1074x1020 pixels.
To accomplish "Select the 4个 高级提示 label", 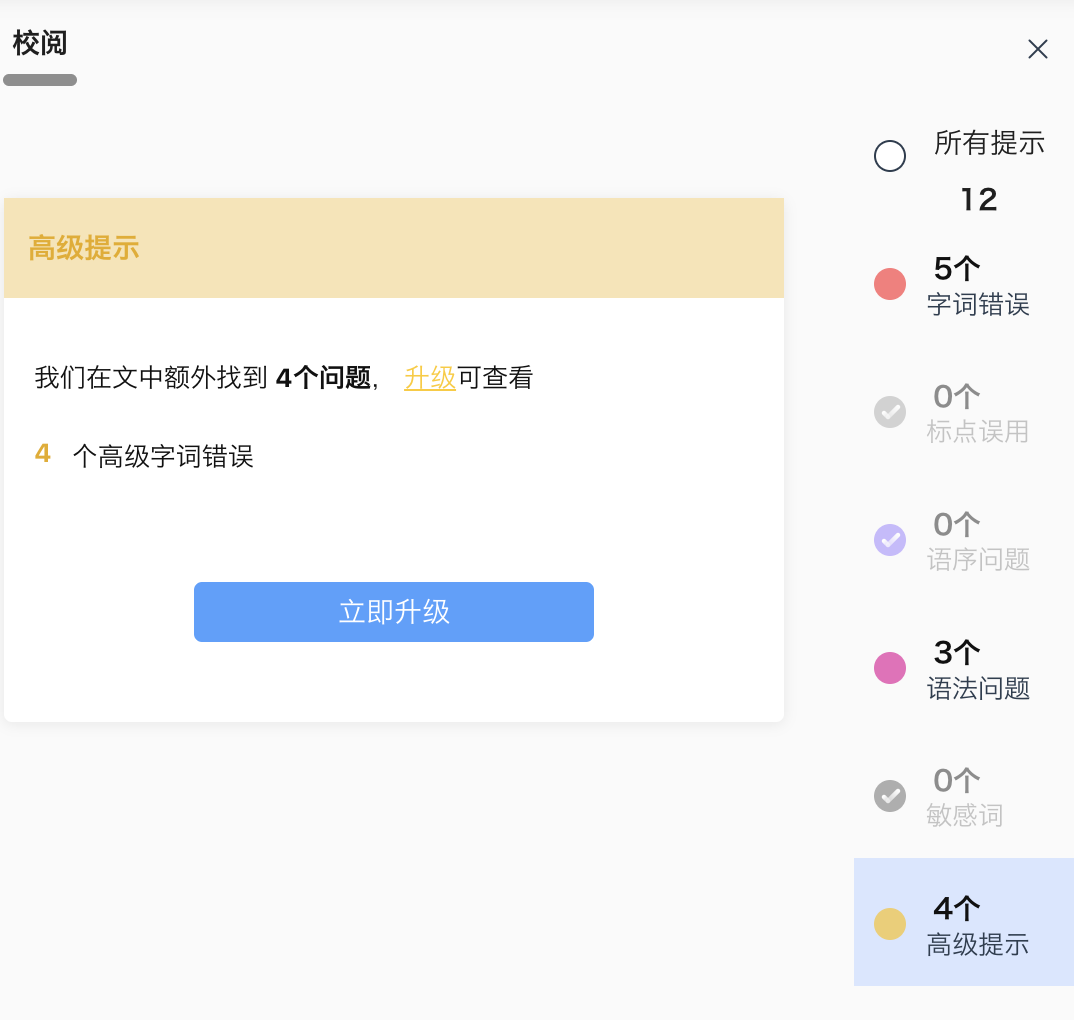I will pos(977,926).
